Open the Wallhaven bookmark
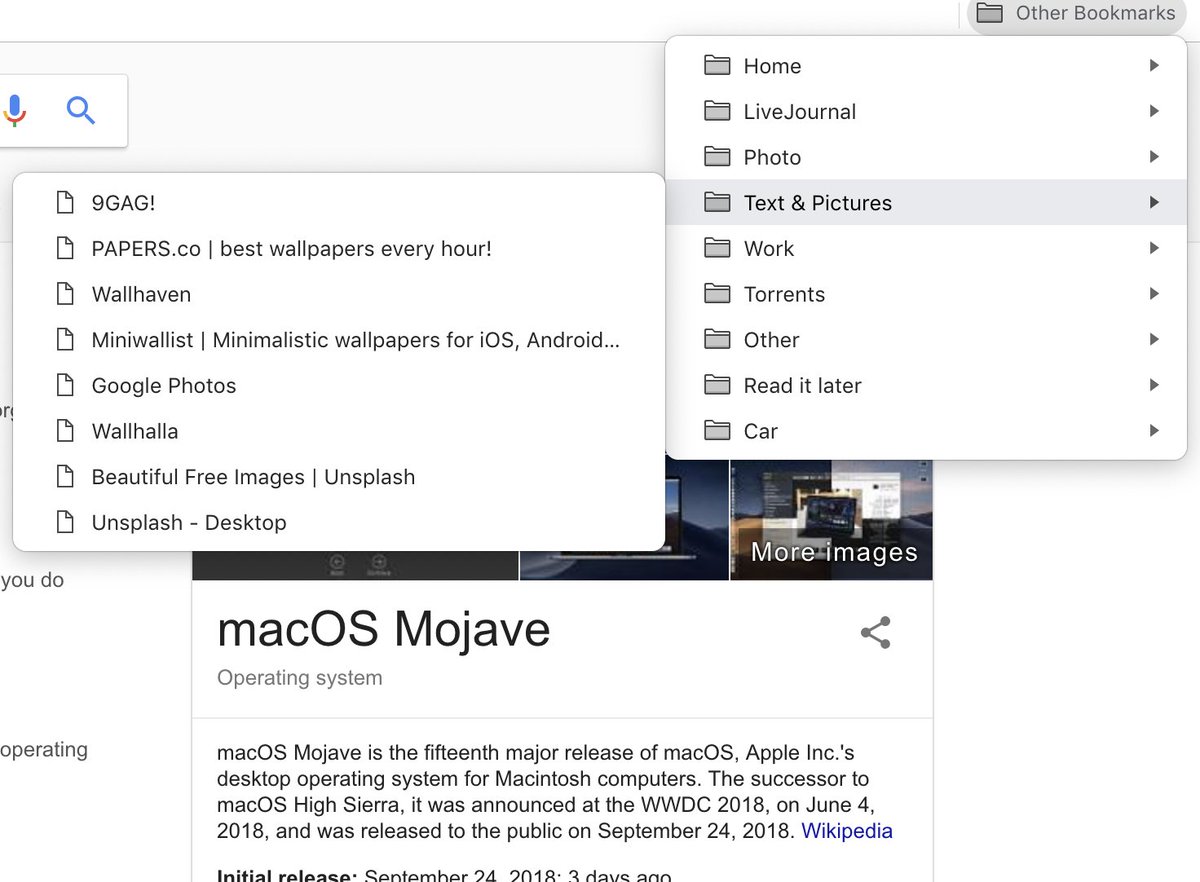 tap(338, 294)
